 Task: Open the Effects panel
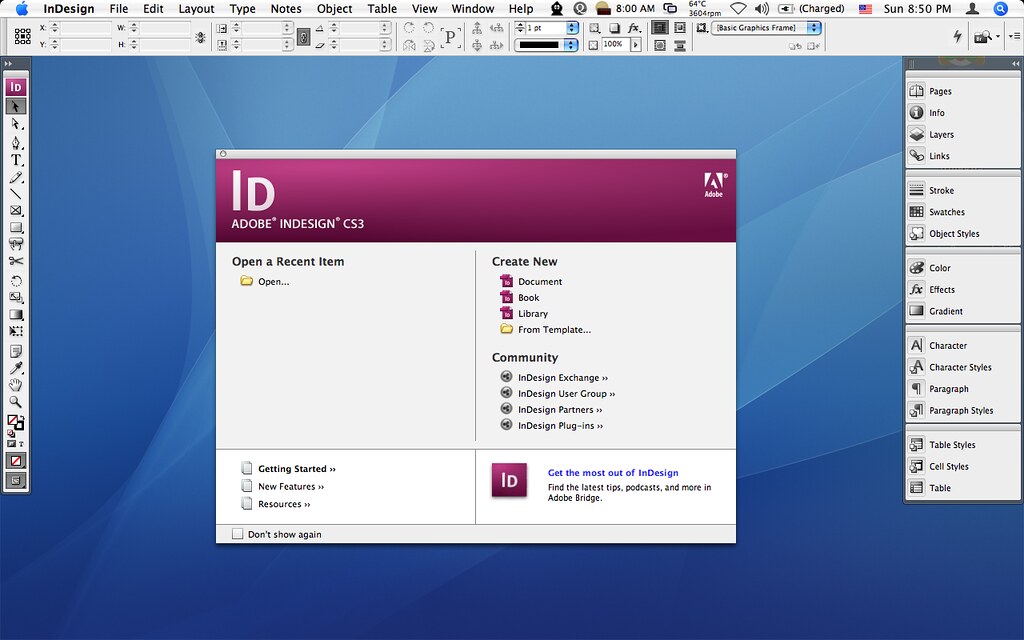tap(941, 290)
